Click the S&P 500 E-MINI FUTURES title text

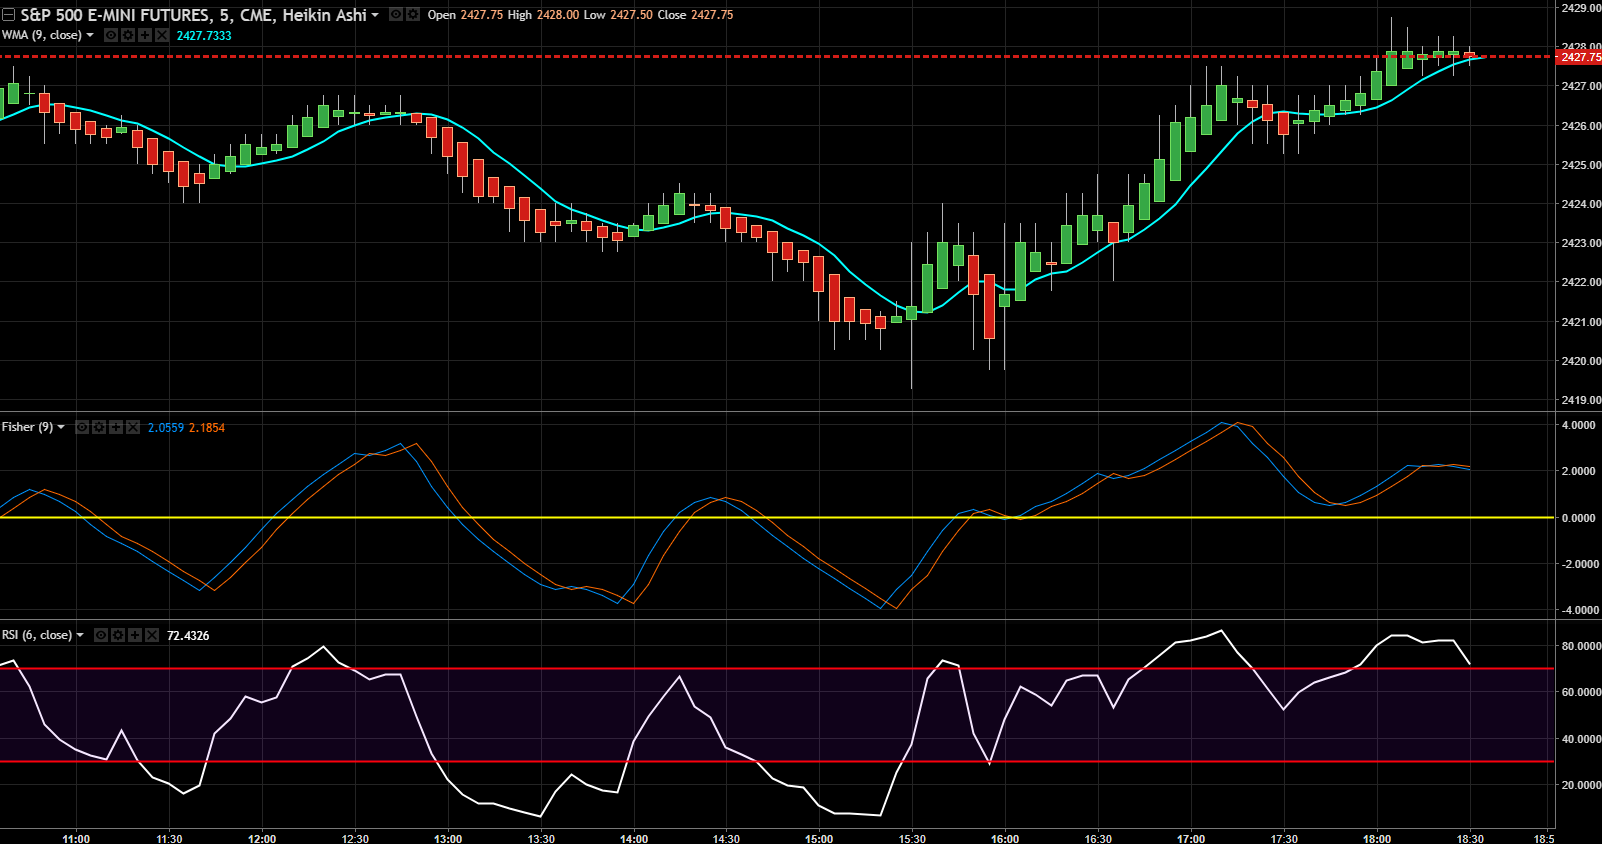(x=116, y=15)
